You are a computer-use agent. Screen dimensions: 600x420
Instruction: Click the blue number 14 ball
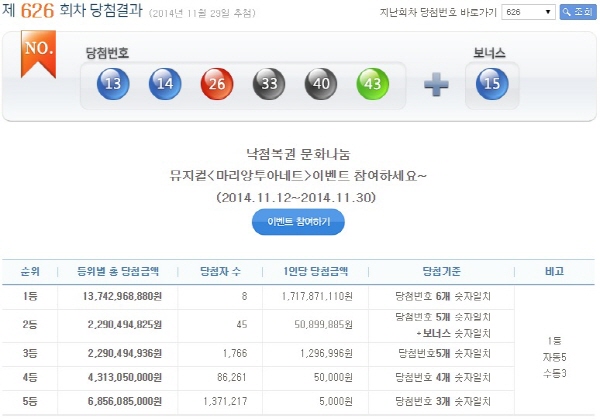tap(164, 85)
